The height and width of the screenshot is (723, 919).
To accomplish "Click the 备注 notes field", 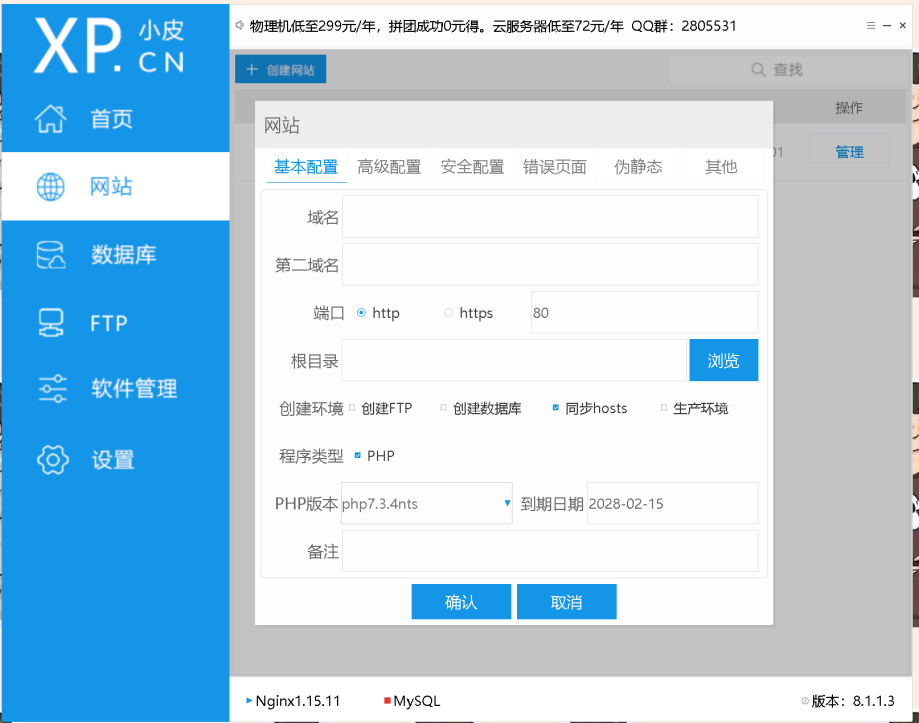I will pyautogui.click(x=550, y=551).
